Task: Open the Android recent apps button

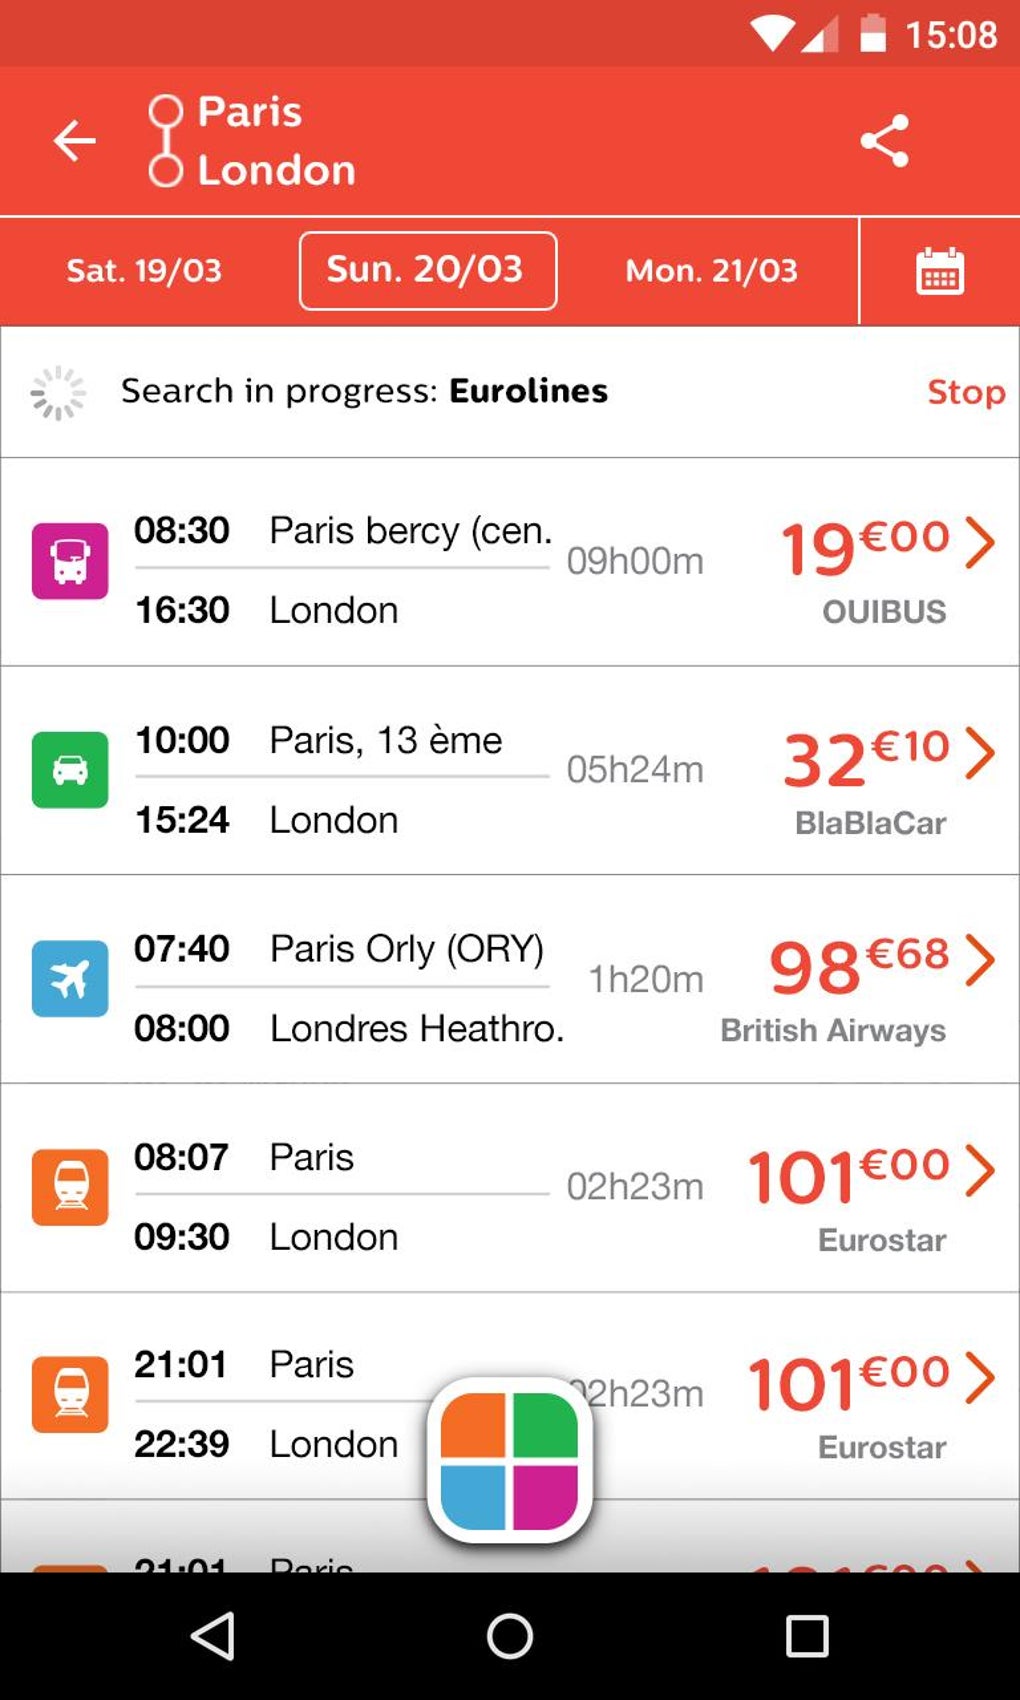Action: click(x=806, y=1637)
